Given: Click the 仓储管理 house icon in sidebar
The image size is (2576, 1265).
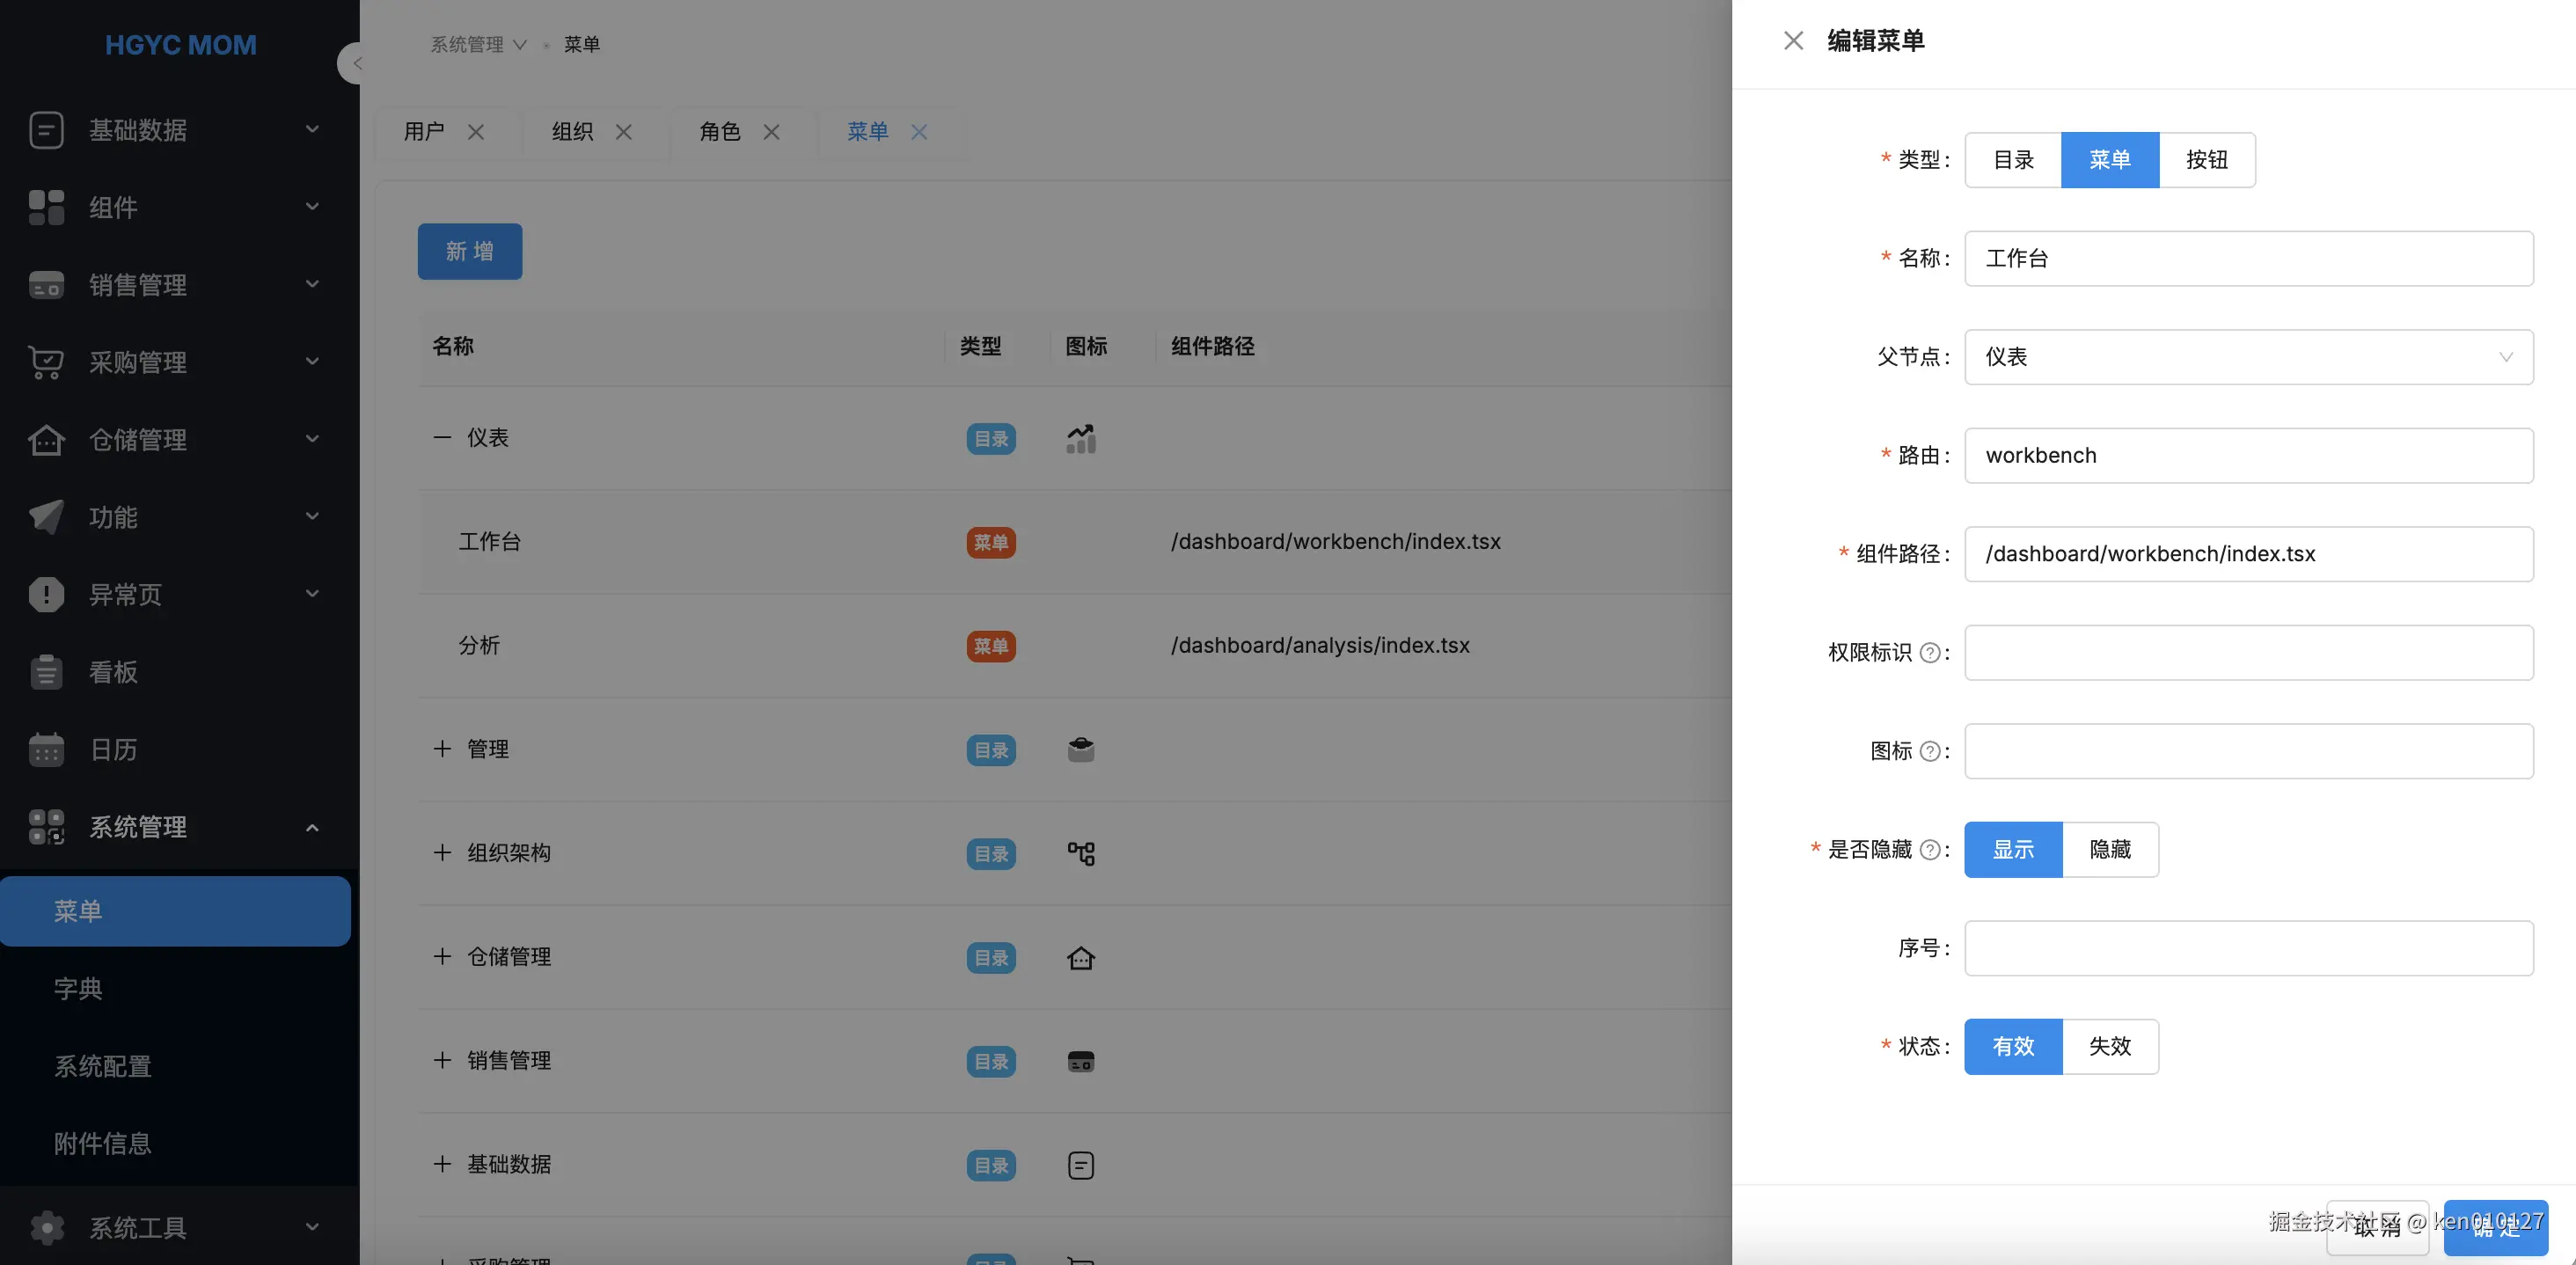Looking at the screenshot, I should coord(46,440).
